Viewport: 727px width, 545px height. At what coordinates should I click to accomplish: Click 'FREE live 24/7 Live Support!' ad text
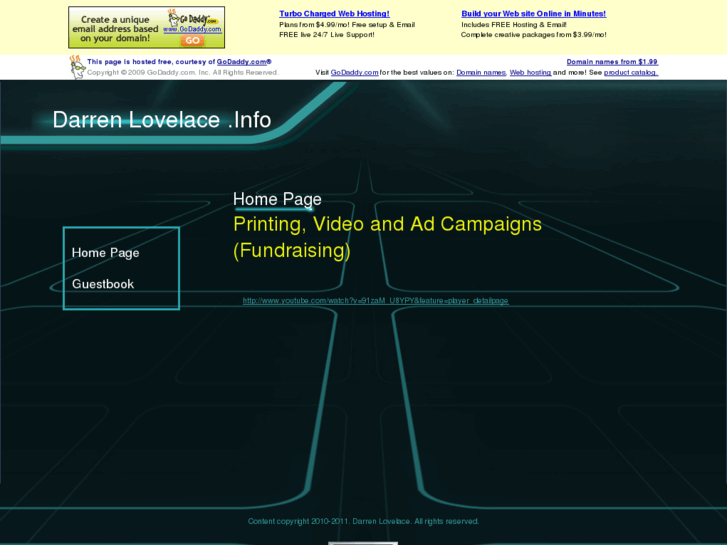326,35
